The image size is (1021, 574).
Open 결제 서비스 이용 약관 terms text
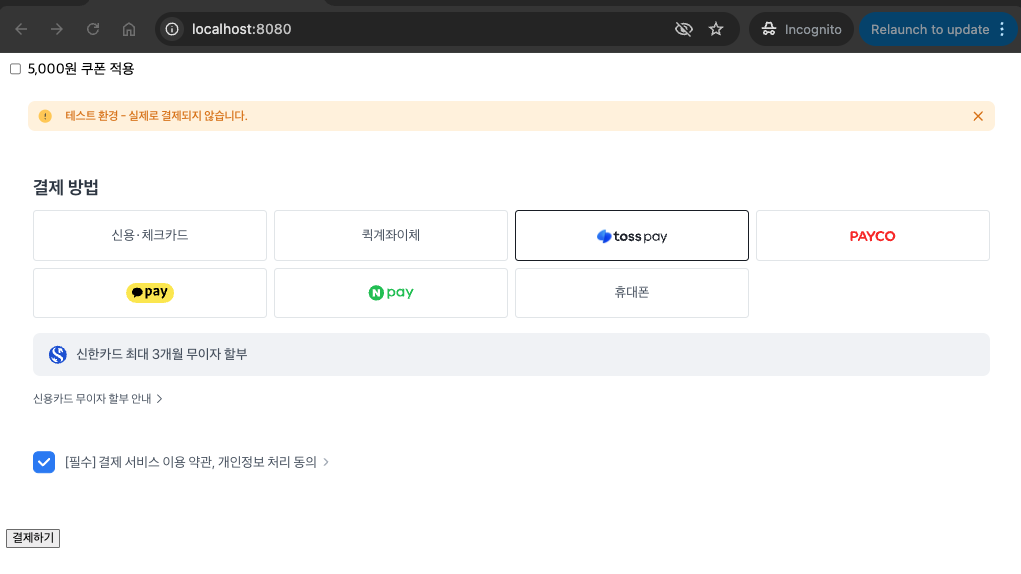coord(191,462)
